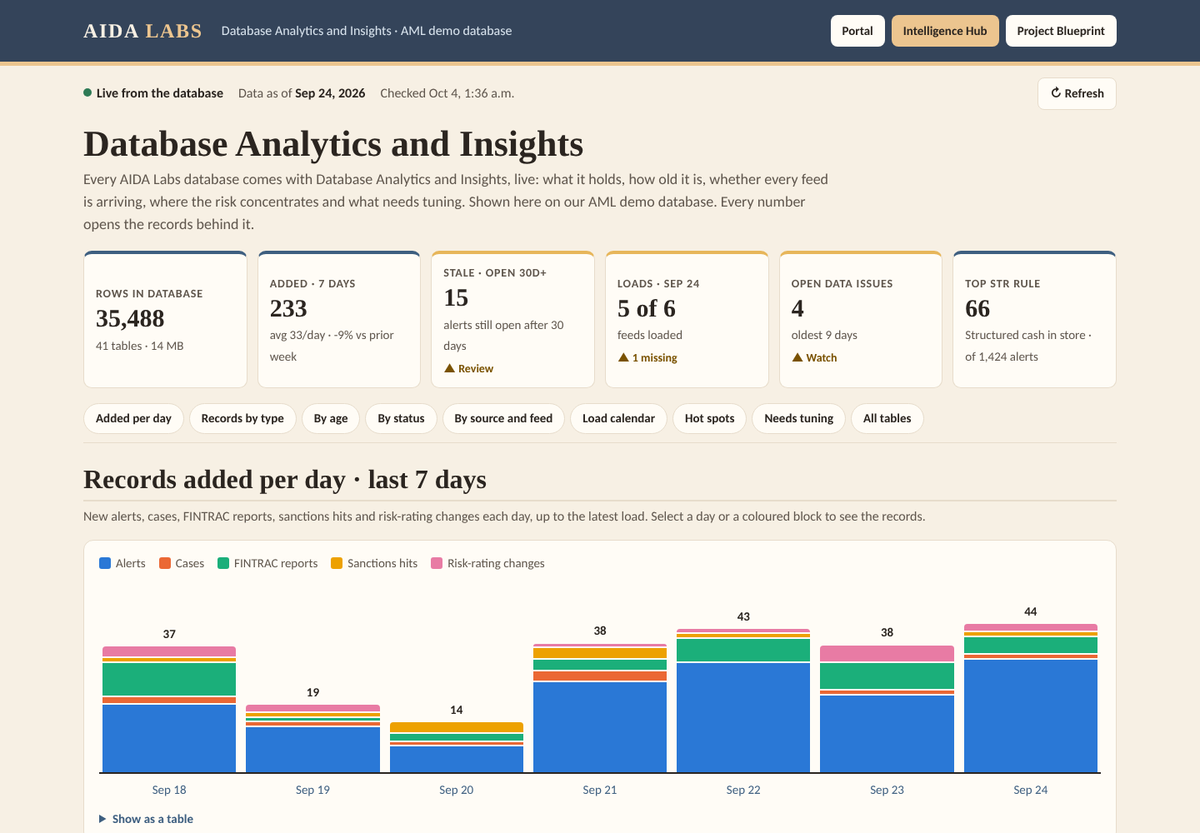Select the Sep 21 blue alerts block
The image size is (1200, 833).
pos(600,727)
